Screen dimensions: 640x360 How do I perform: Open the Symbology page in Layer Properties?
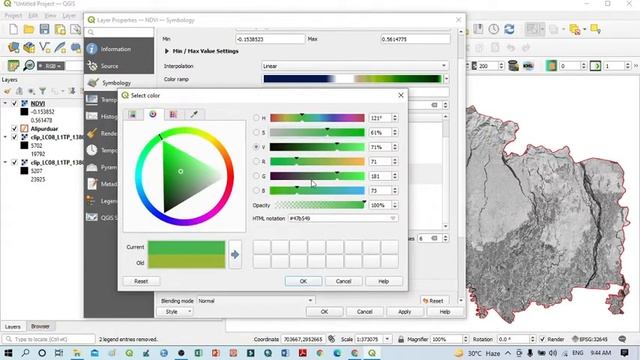119,83
